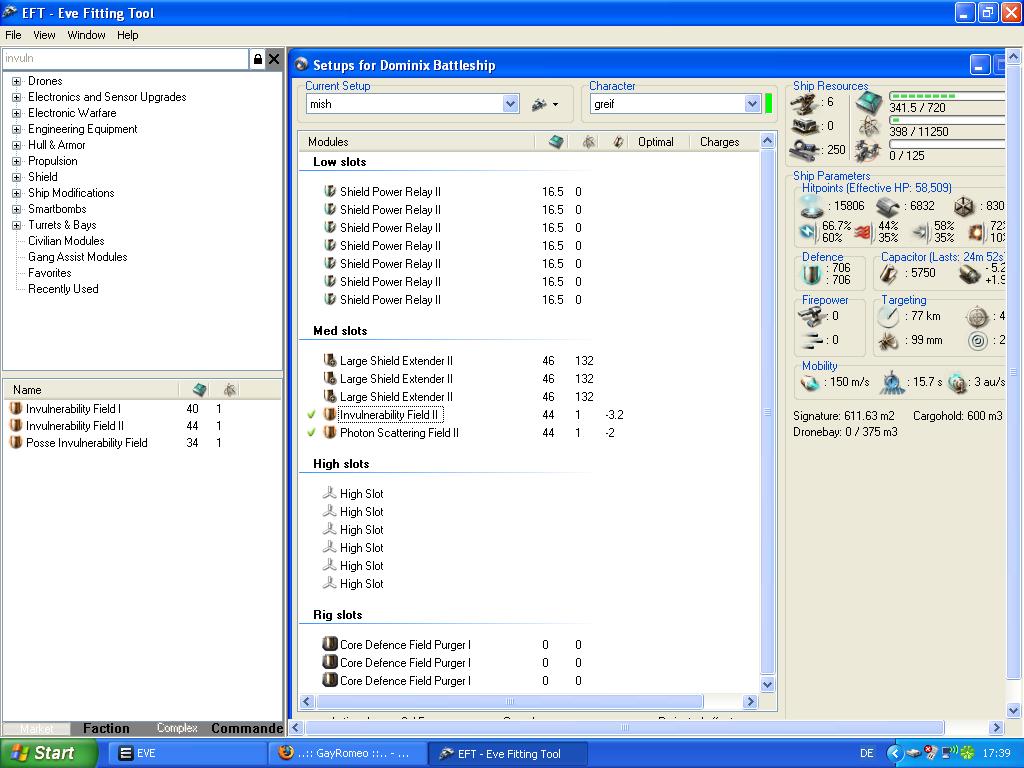The width and height of the screenshot is (1024, 768).
Task: Click the Optimal column header
Action: pos(656,142)
